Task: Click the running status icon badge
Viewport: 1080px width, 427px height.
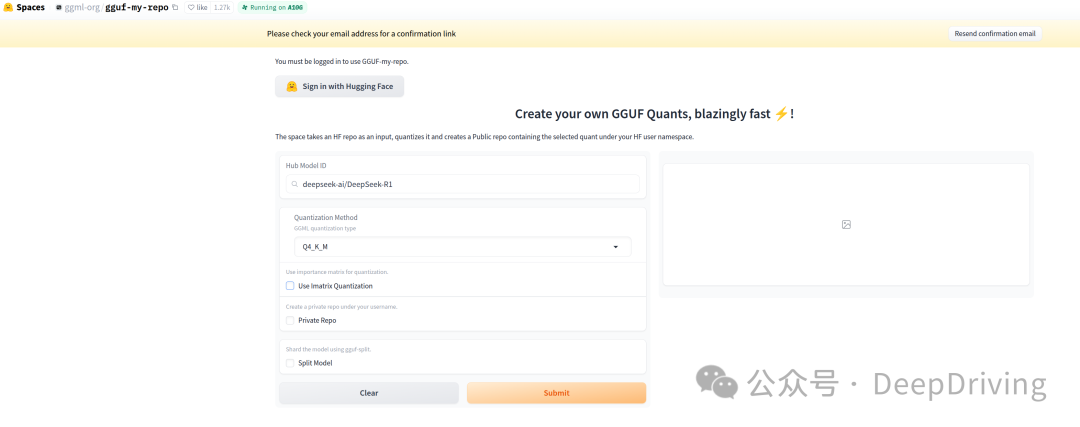Action: (x=245, y=7)
